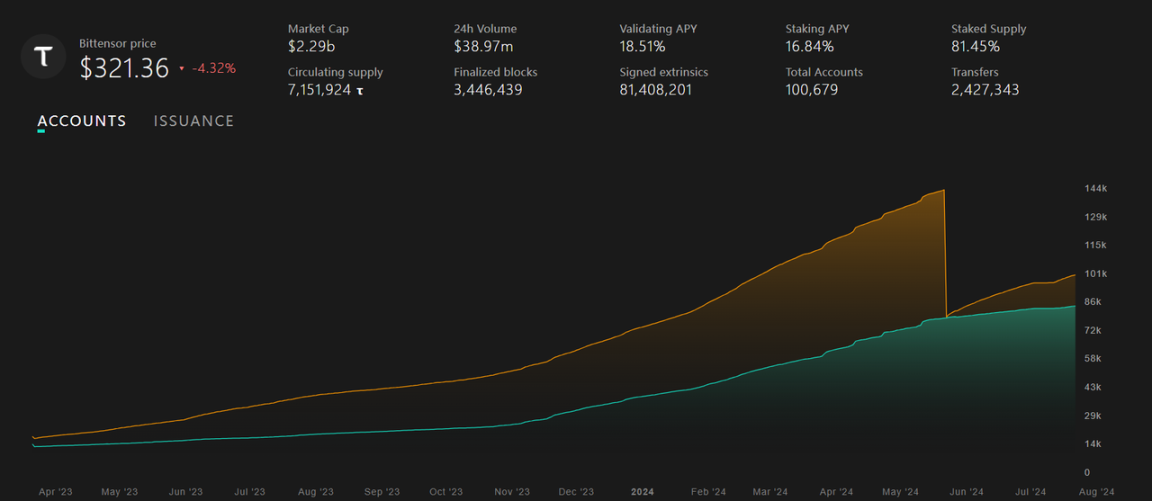Click the Apr '23 label on the x-axis
Screen dimensions: 1152x501
[56, 492]
